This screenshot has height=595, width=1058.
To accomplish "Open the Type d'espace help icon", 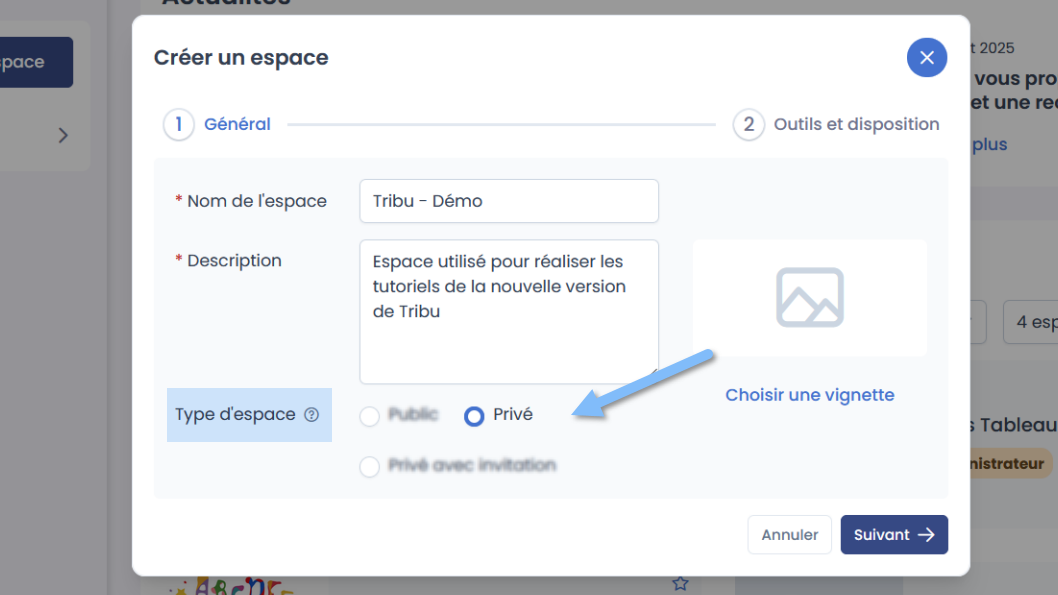I will 311,415.
